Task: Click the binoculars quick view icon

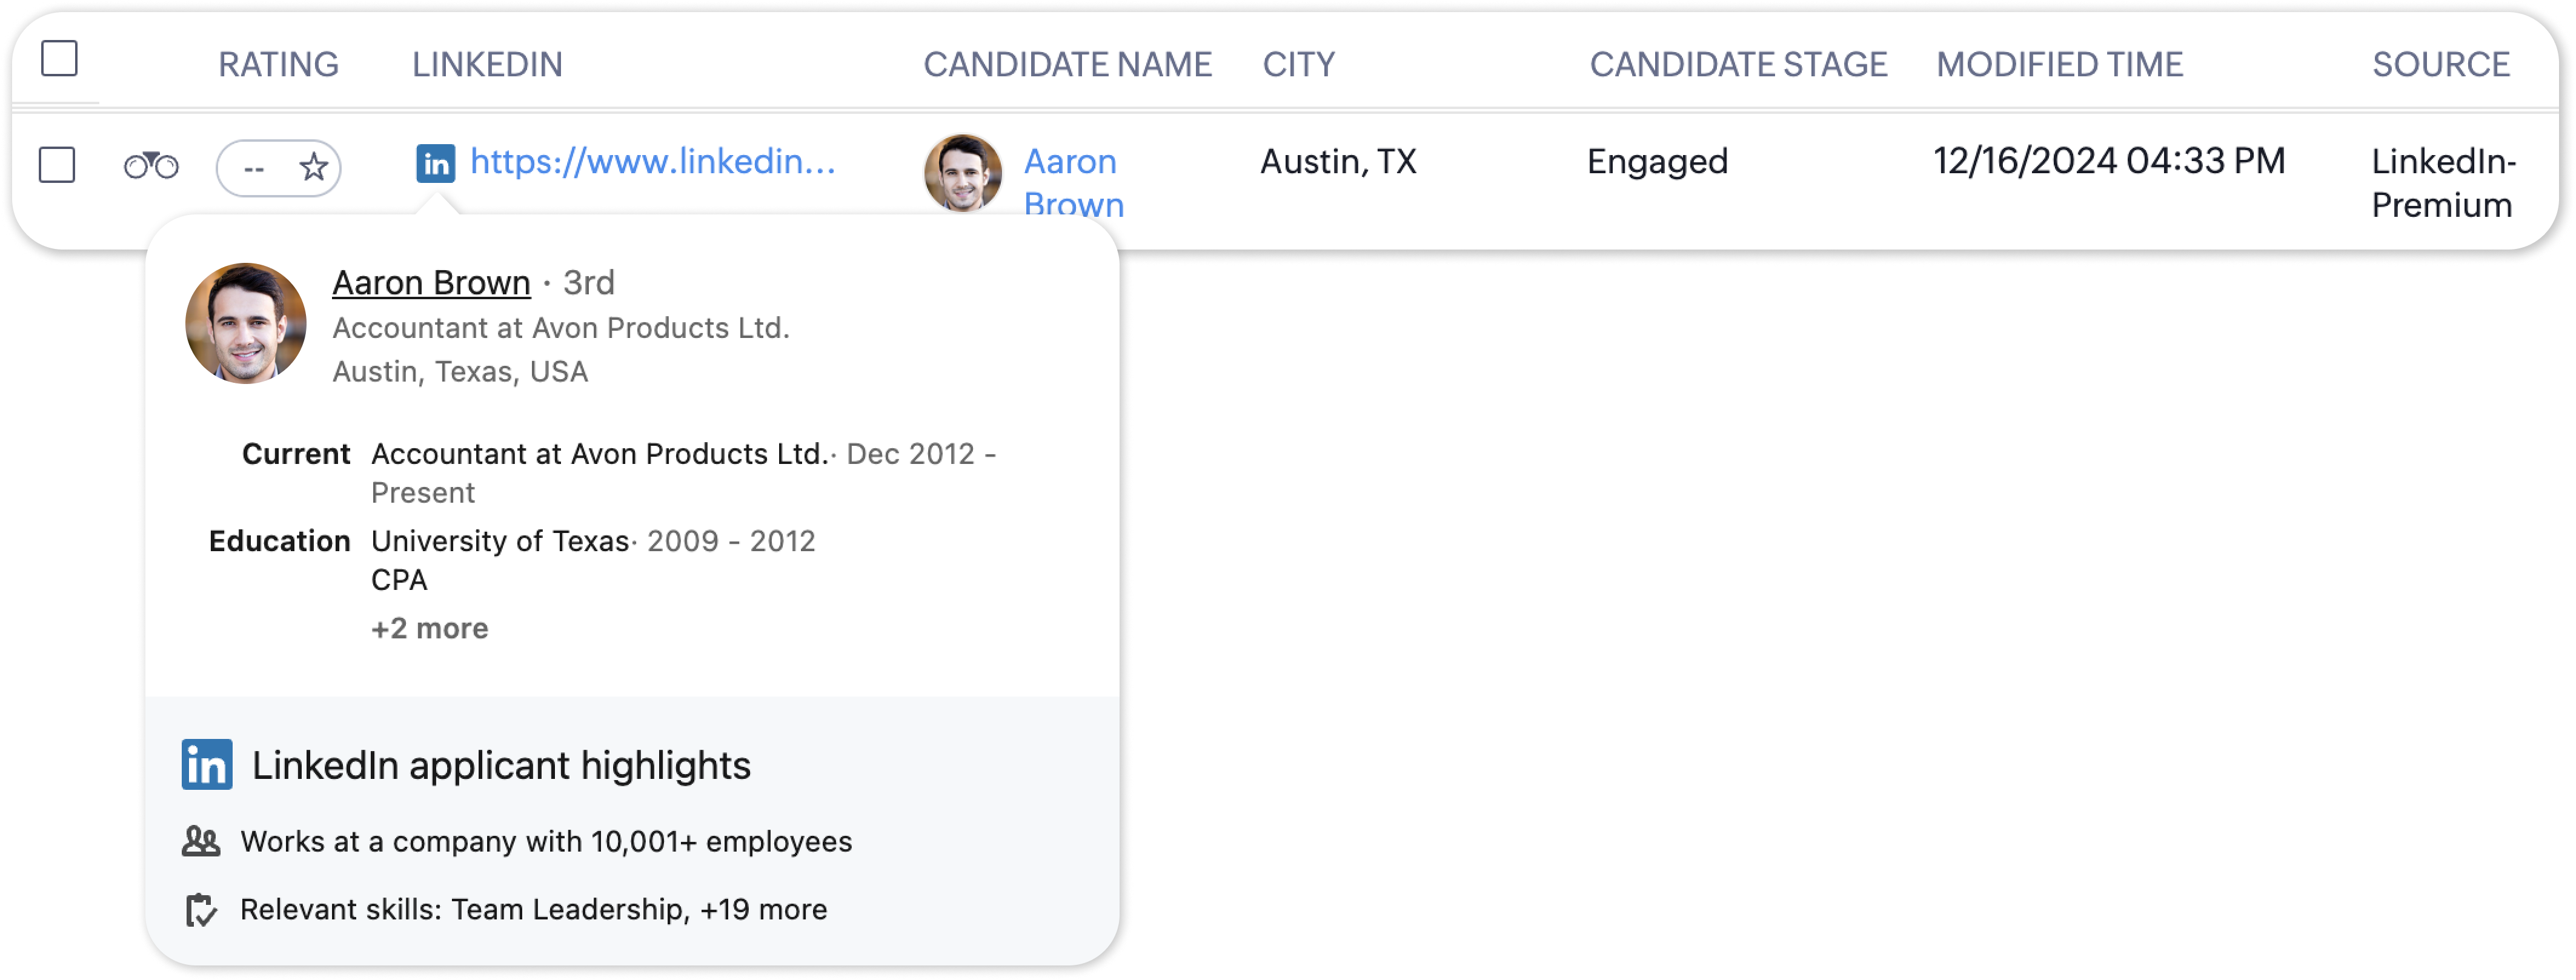Action: tap(151, 165)
